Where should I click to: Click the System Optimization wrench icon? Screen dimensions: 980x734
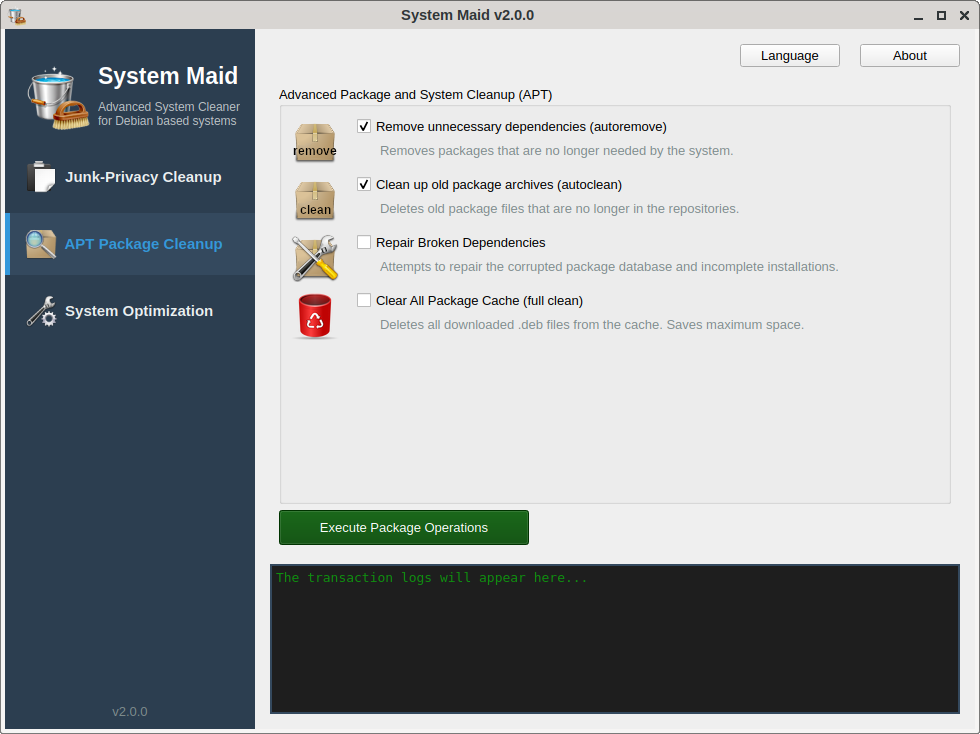pyautogui.click(x=41, y=311)
